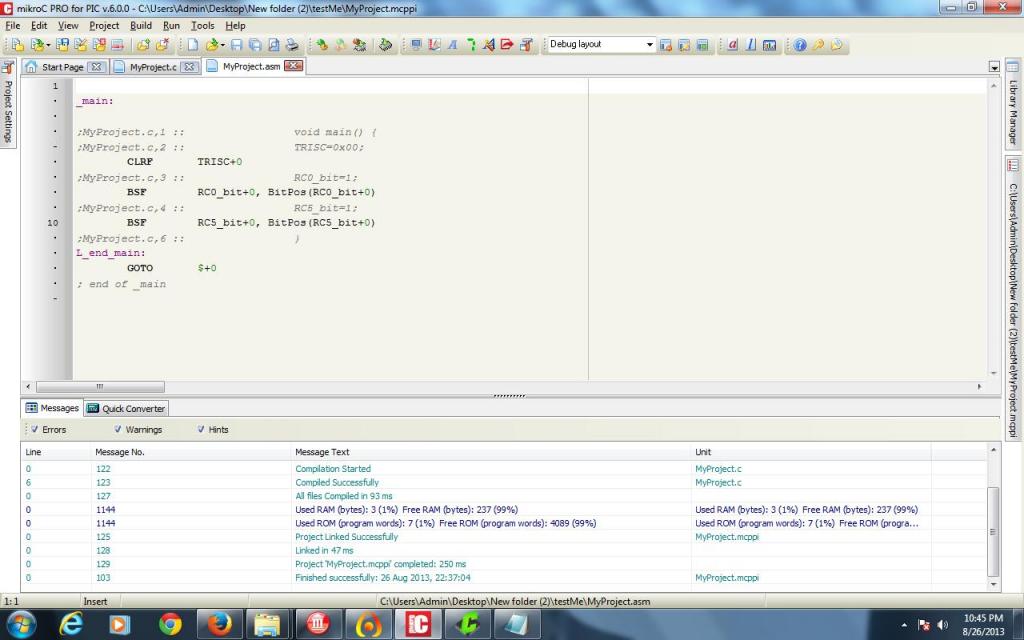Open Internet Explorer from the taskbar
Screen dimensions: 1024x640
click(71, 624)
